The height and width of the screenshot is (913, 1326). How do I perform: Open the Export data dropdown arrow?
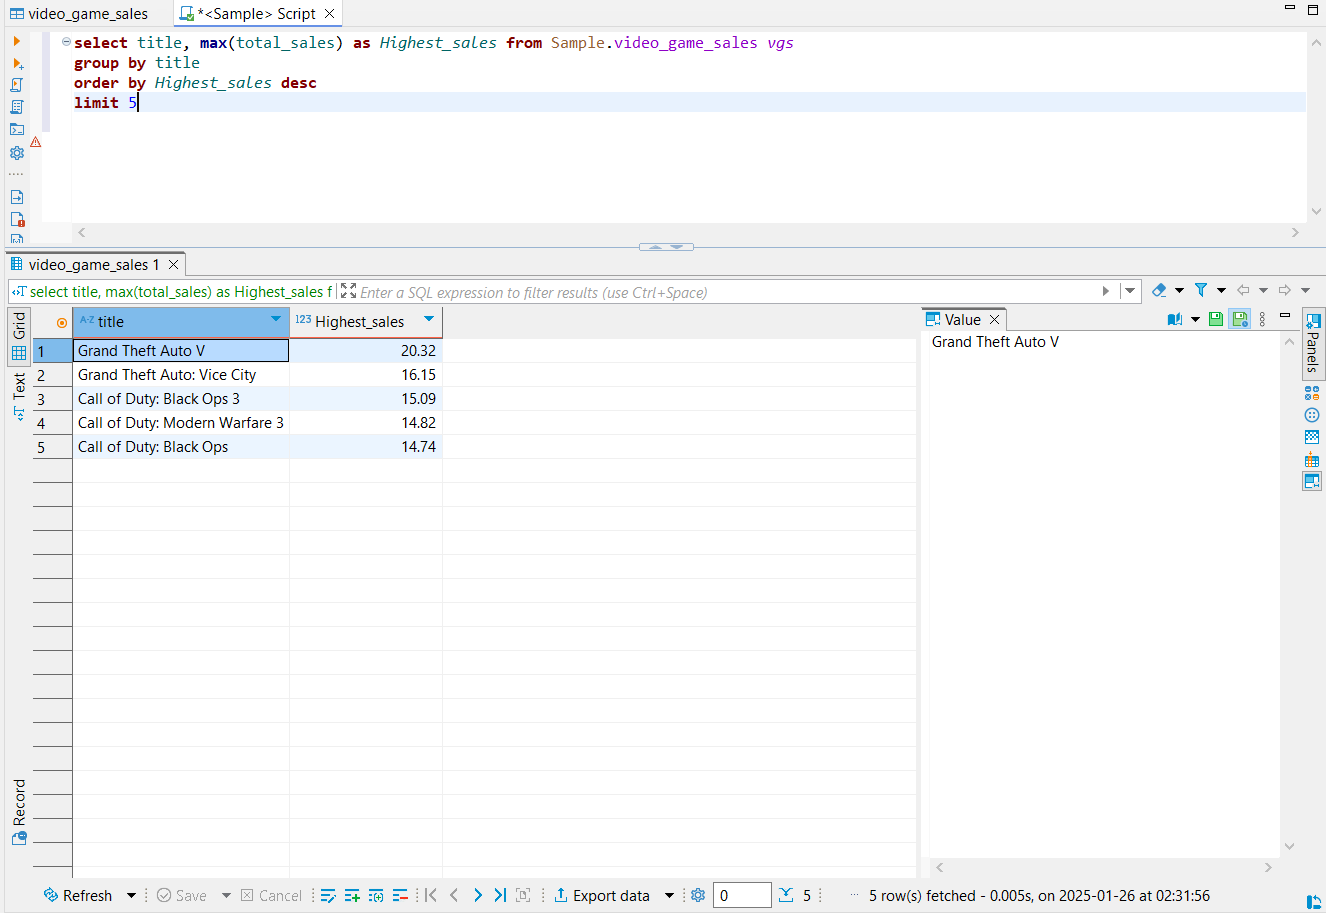pos(669,895)
